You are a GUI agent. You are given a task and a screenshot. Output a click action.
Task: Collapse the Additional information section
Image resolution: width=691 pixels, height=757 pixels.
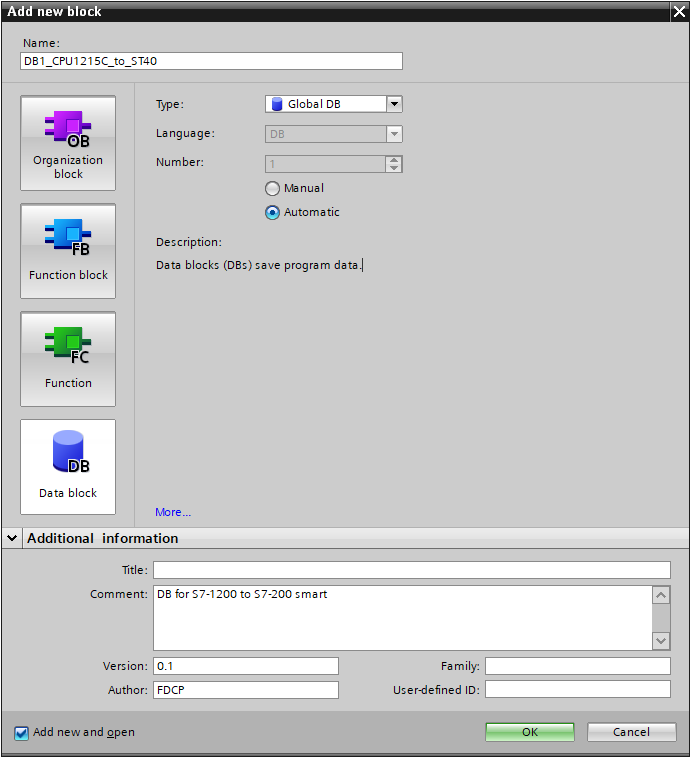coord(12,538)
